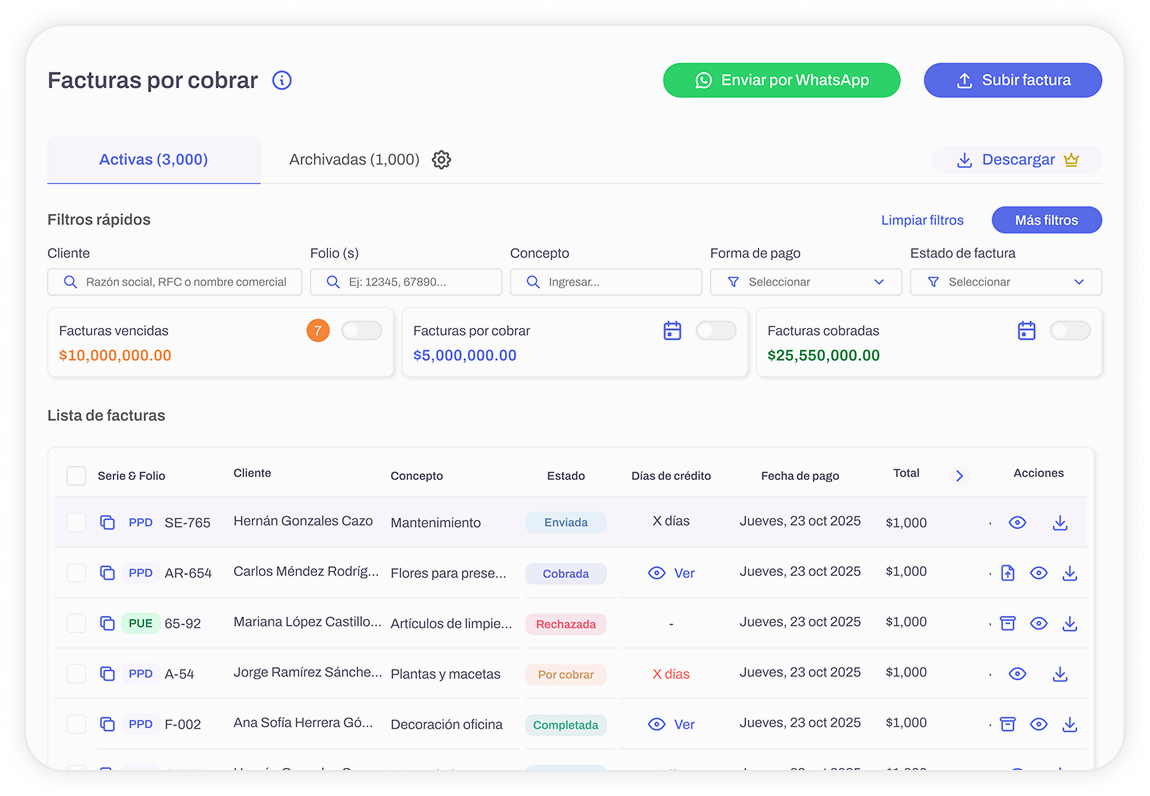Open archived settings gear icon
This screenshot has width=1150, height=796.
(x=441, y=160)
